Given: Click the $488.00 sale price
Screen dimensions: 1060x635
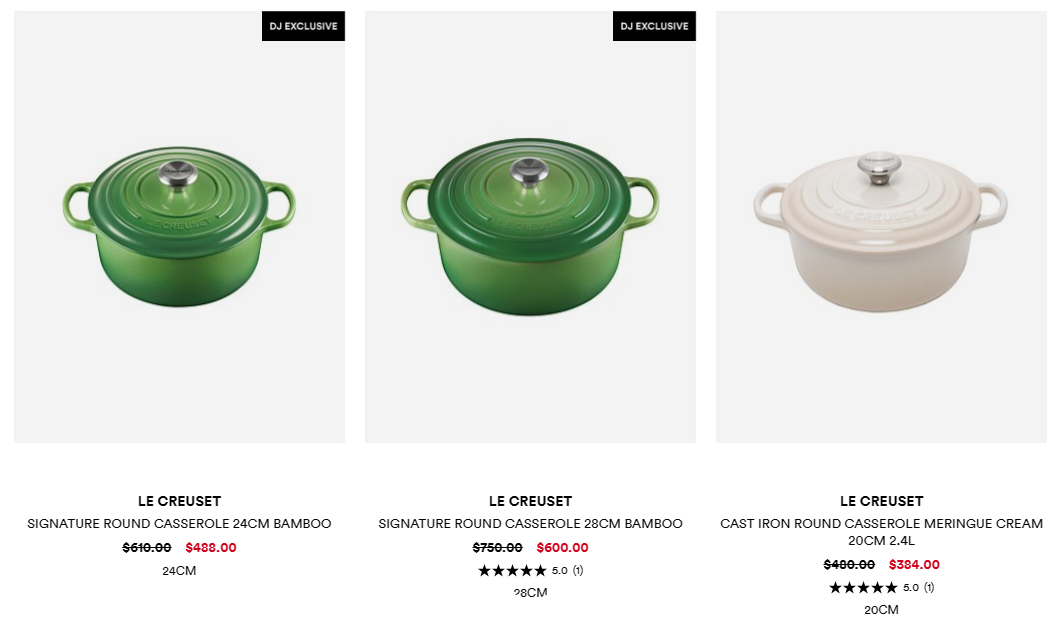Looking at the screenshot, I should point(211,548).
